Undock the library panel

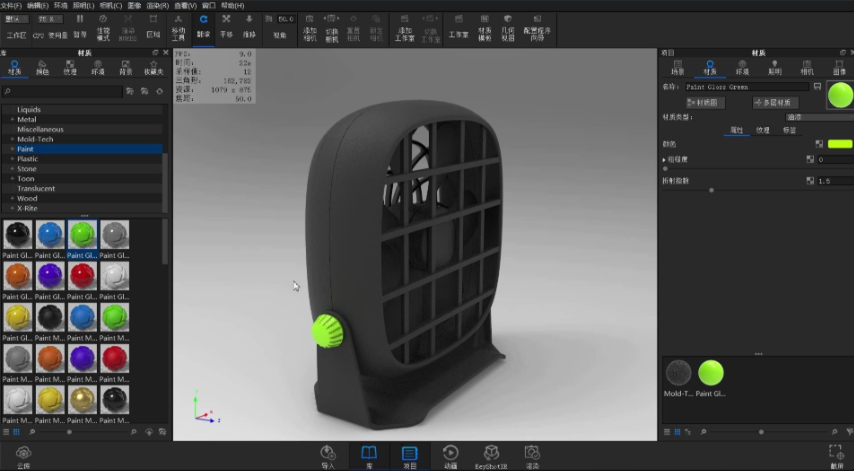click(x=155, y=53)
